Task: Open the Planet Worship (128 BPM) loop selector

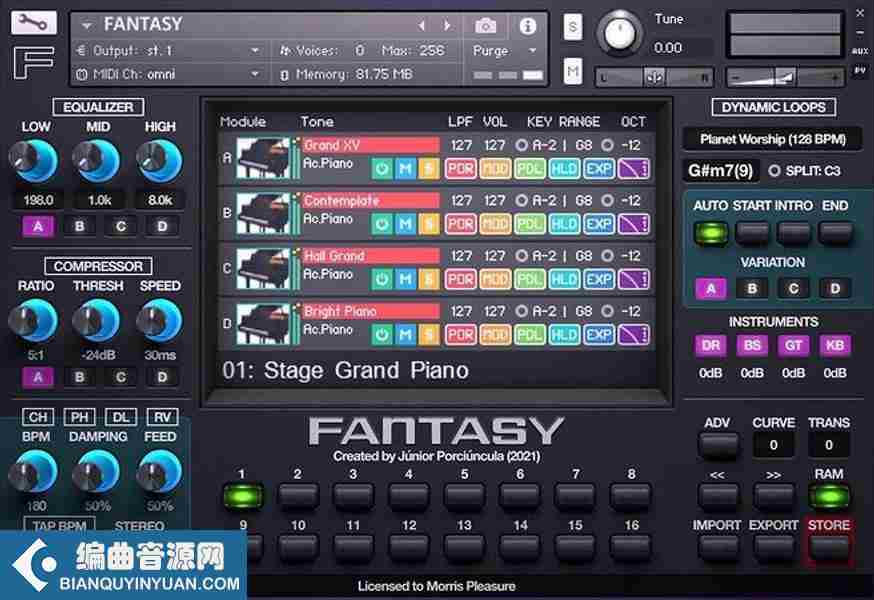Action: [773, 139]
